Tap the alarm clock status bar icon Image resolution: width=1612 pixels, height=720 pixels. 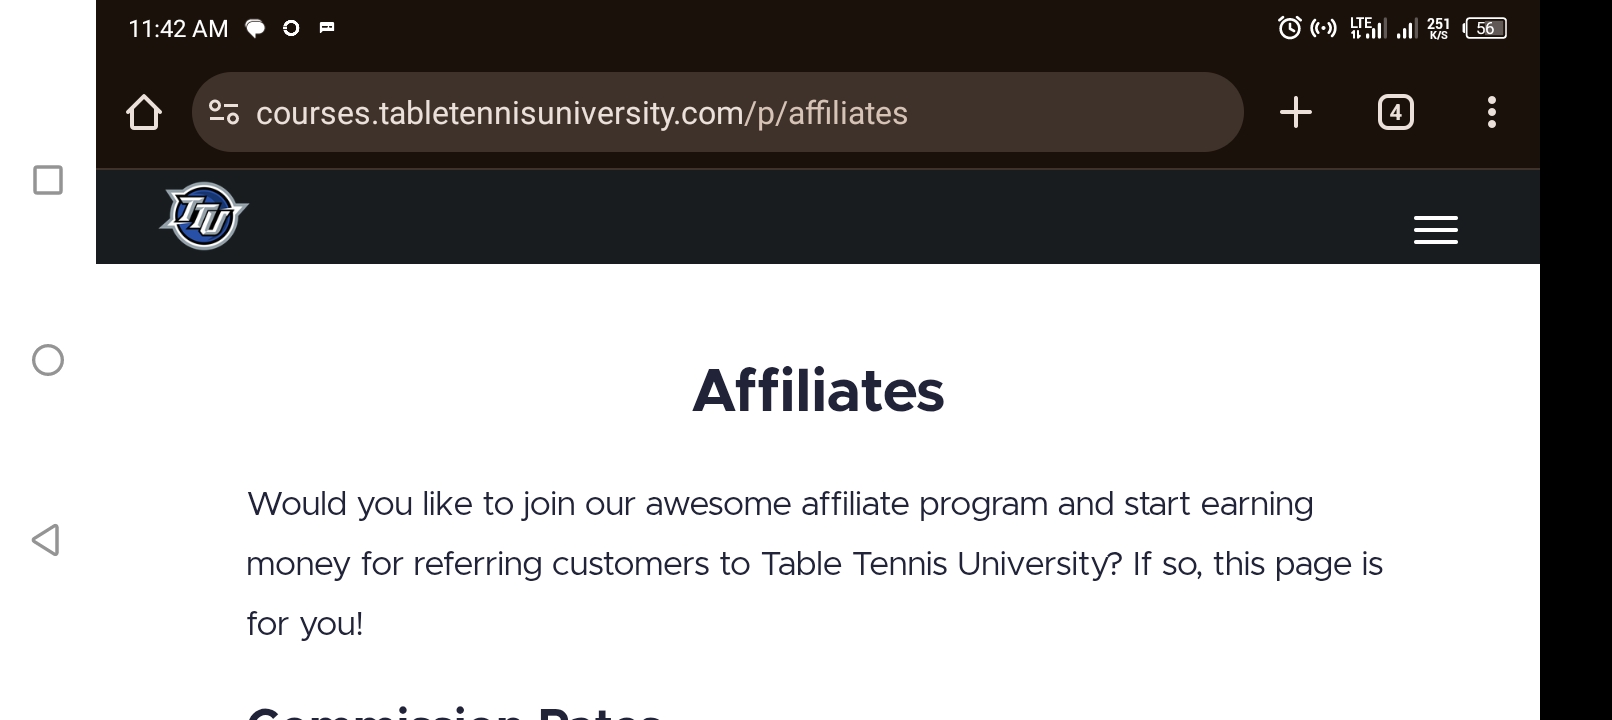coord(1290,28)
